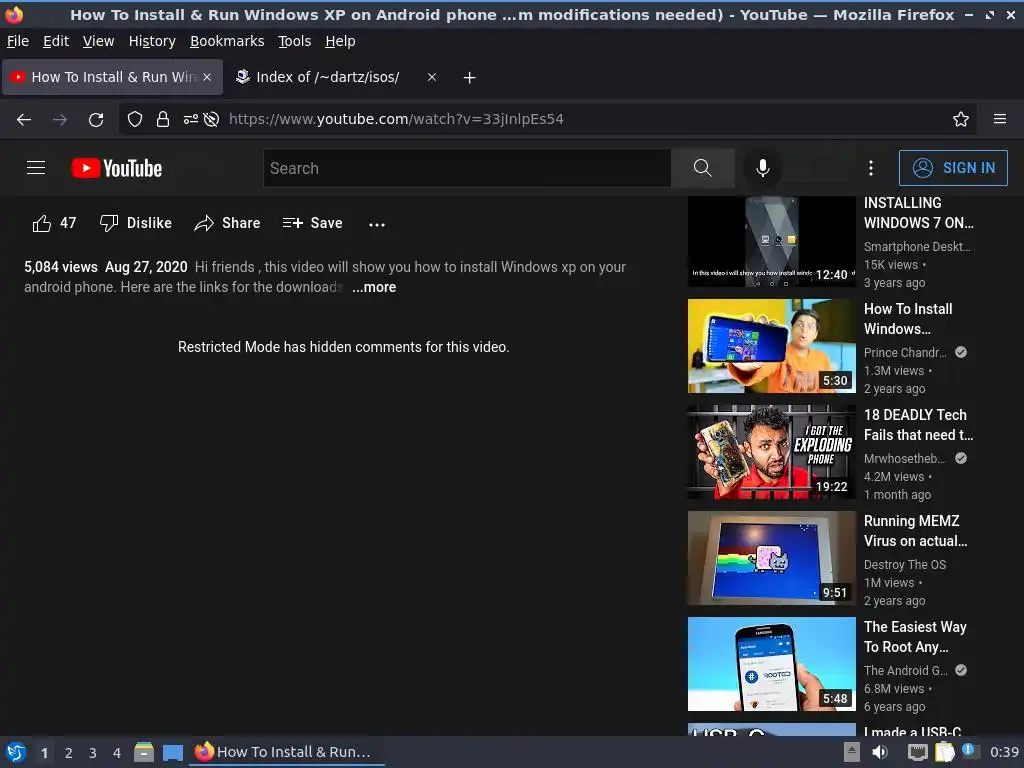Save the video to a playlist

pyautogui.click(x=312, y=223)
